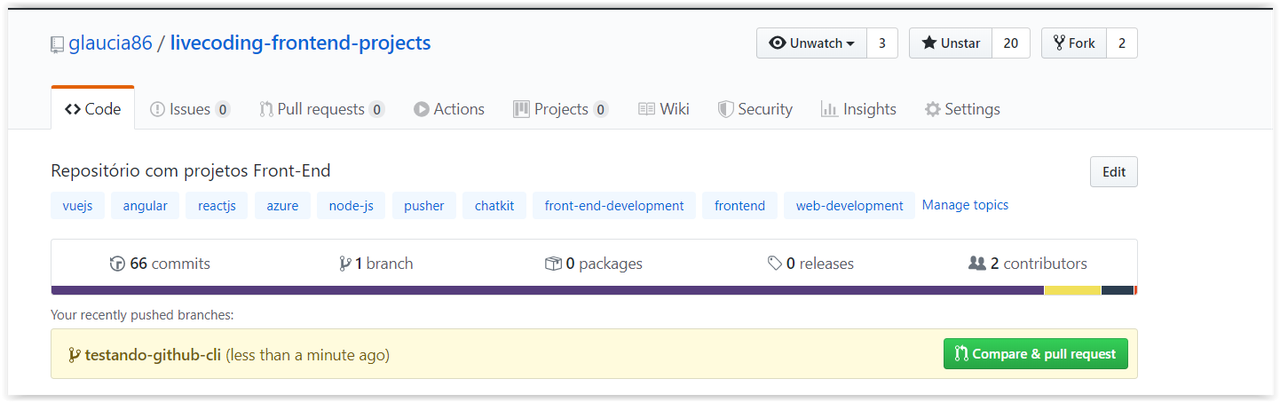The height and width of the screenshot is (402, 1280).
Task: Click the Security shield icon
Action: [726, 109]
